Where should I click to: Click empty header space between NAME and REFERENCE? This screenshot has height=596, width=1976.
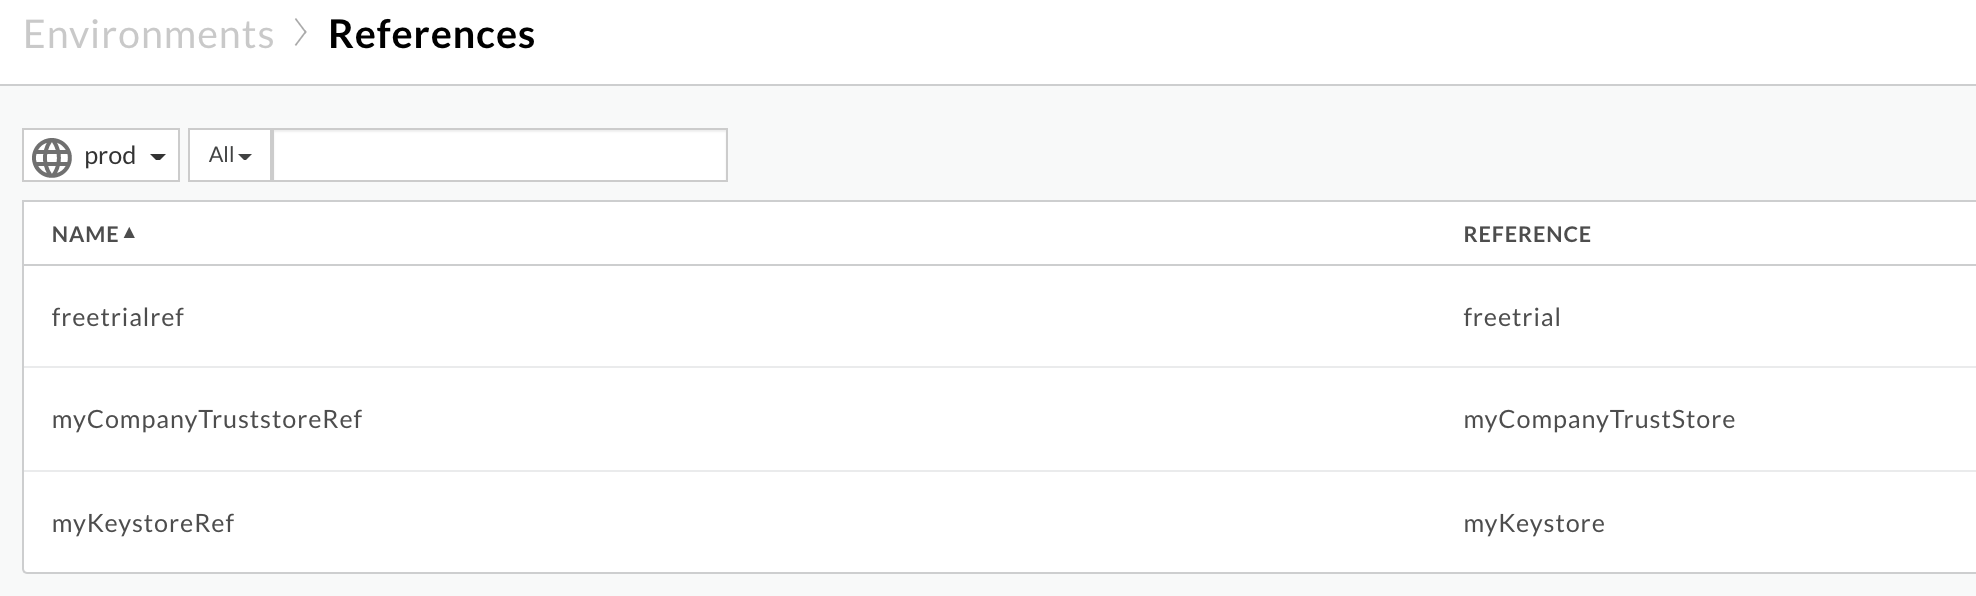(x=800, y=234)
